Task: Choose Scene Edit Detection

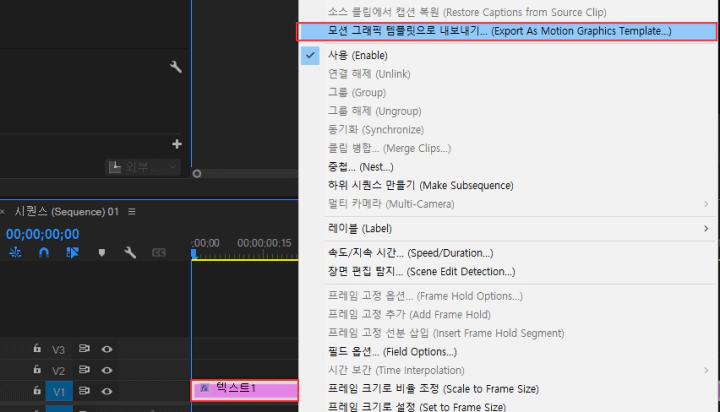Action: pyautogui.click(x=422, y=271)
